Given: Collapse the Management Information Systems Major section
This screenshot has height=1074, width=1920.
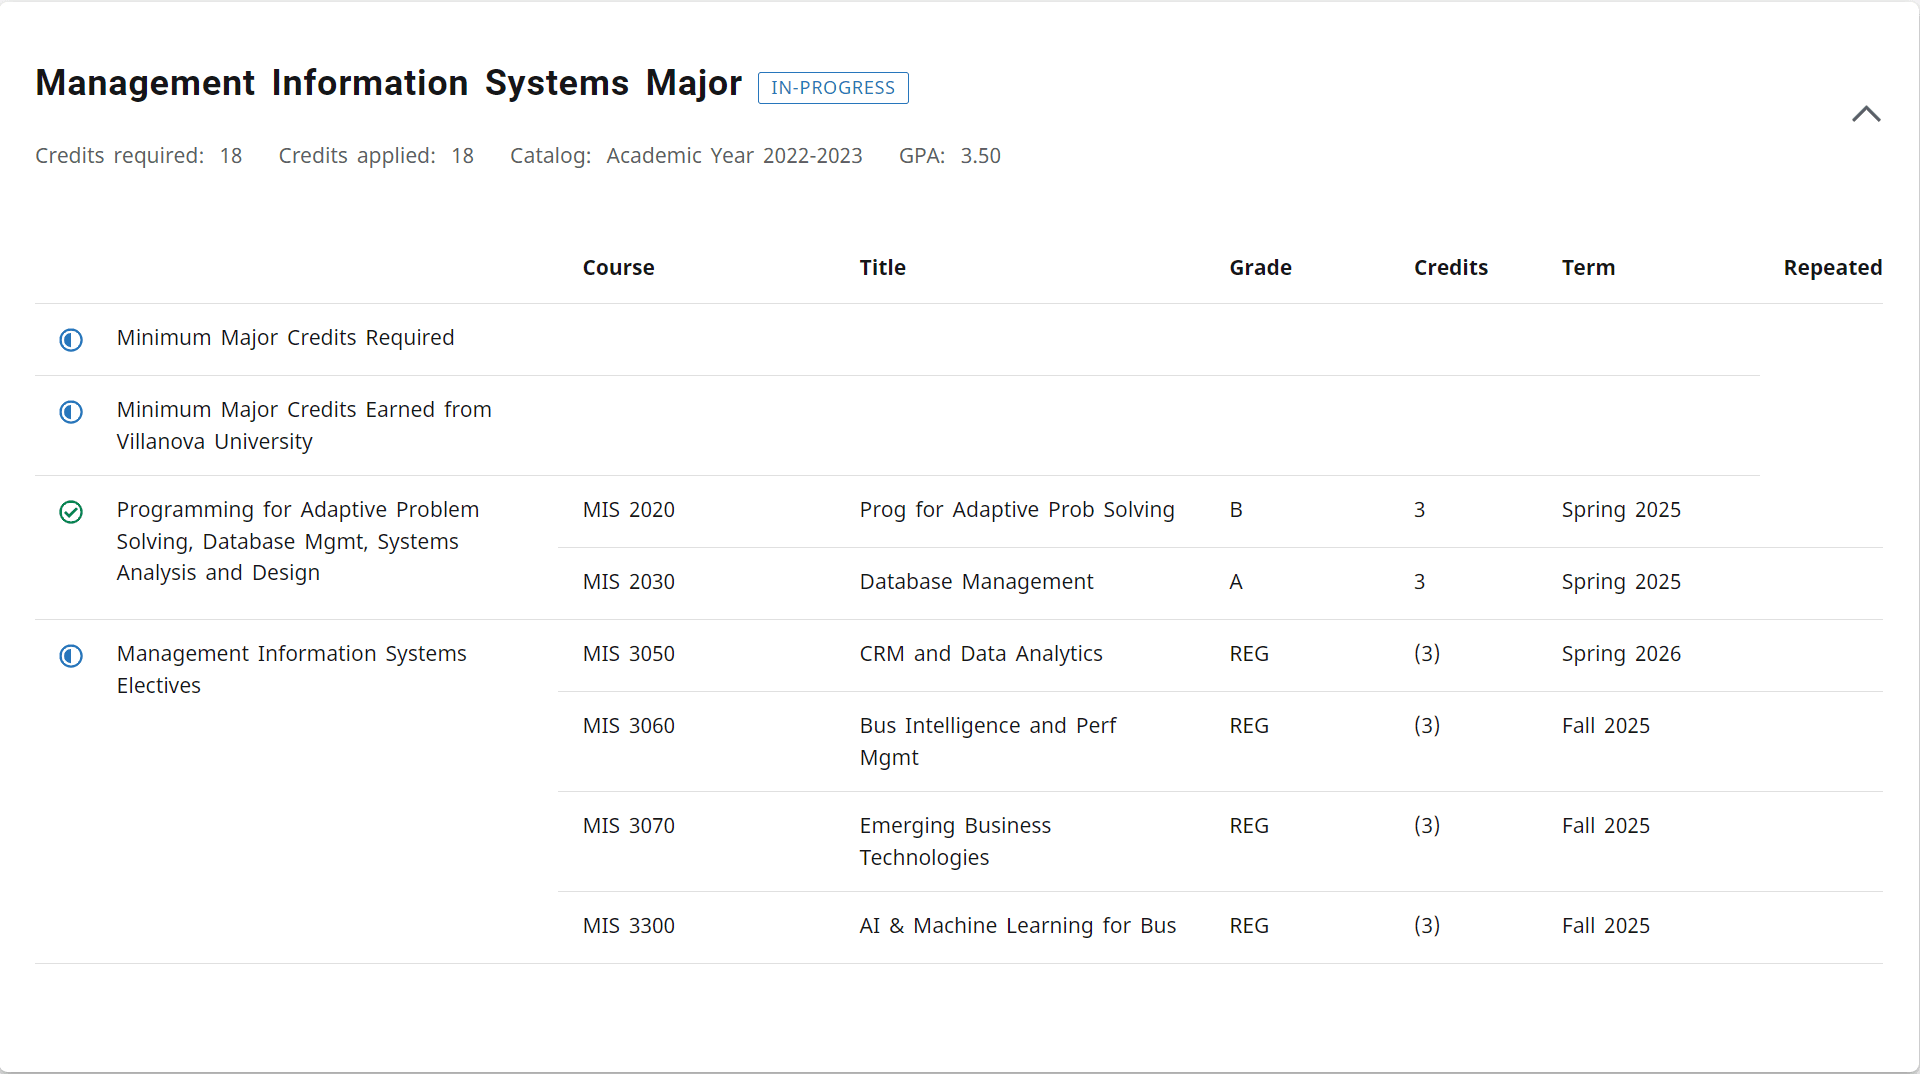Looking at the screenshot, I should pyautogui.click(x=1866, y=114).
